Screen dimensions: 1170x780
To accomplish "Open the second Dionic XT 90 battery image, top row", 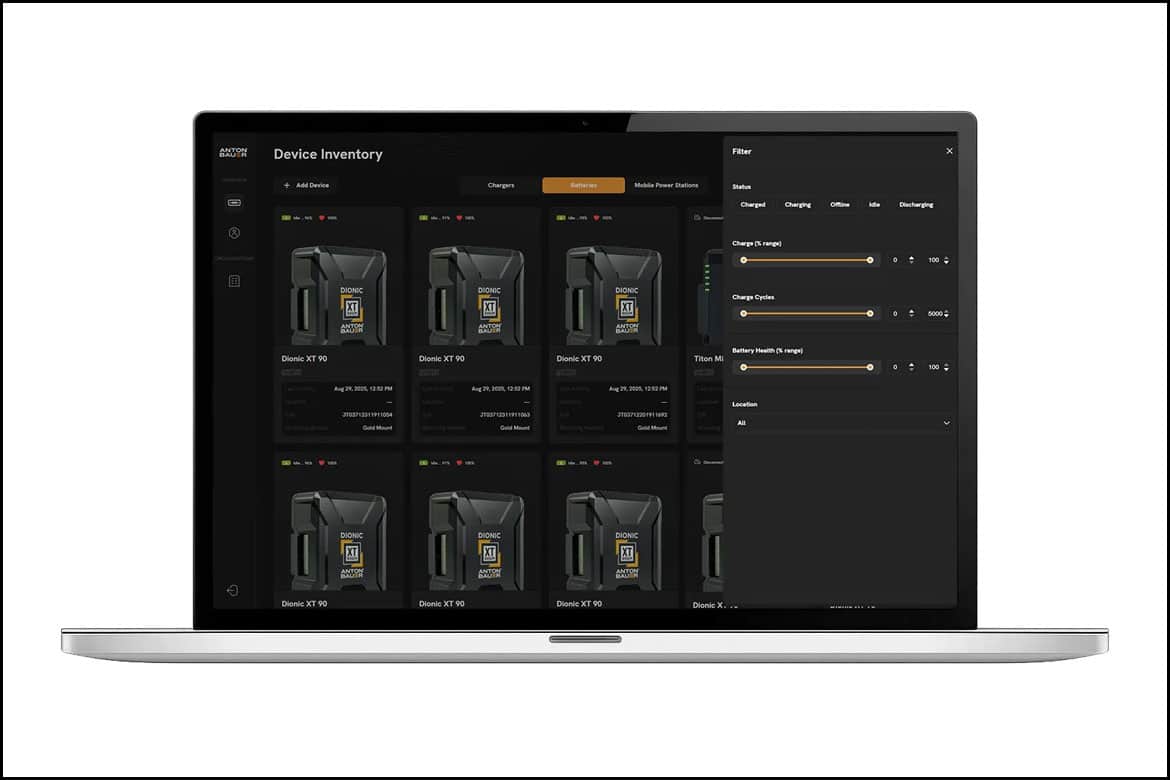I will 477,295.
